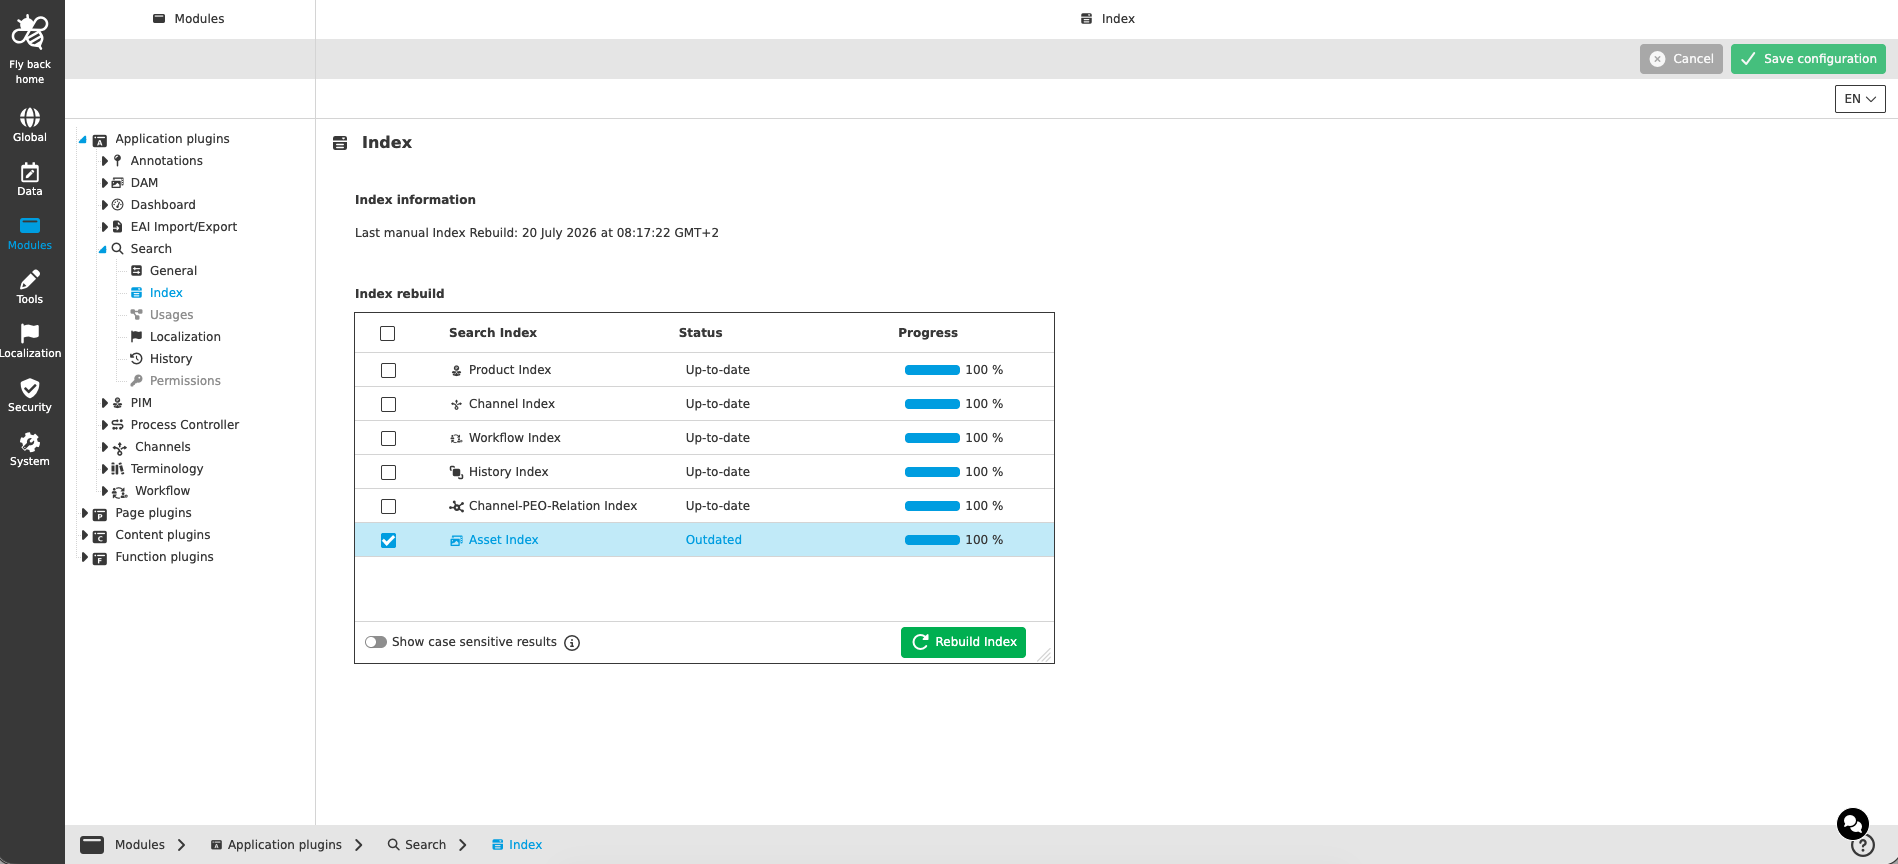Click the Search Index column header

[x=493, y=333]
